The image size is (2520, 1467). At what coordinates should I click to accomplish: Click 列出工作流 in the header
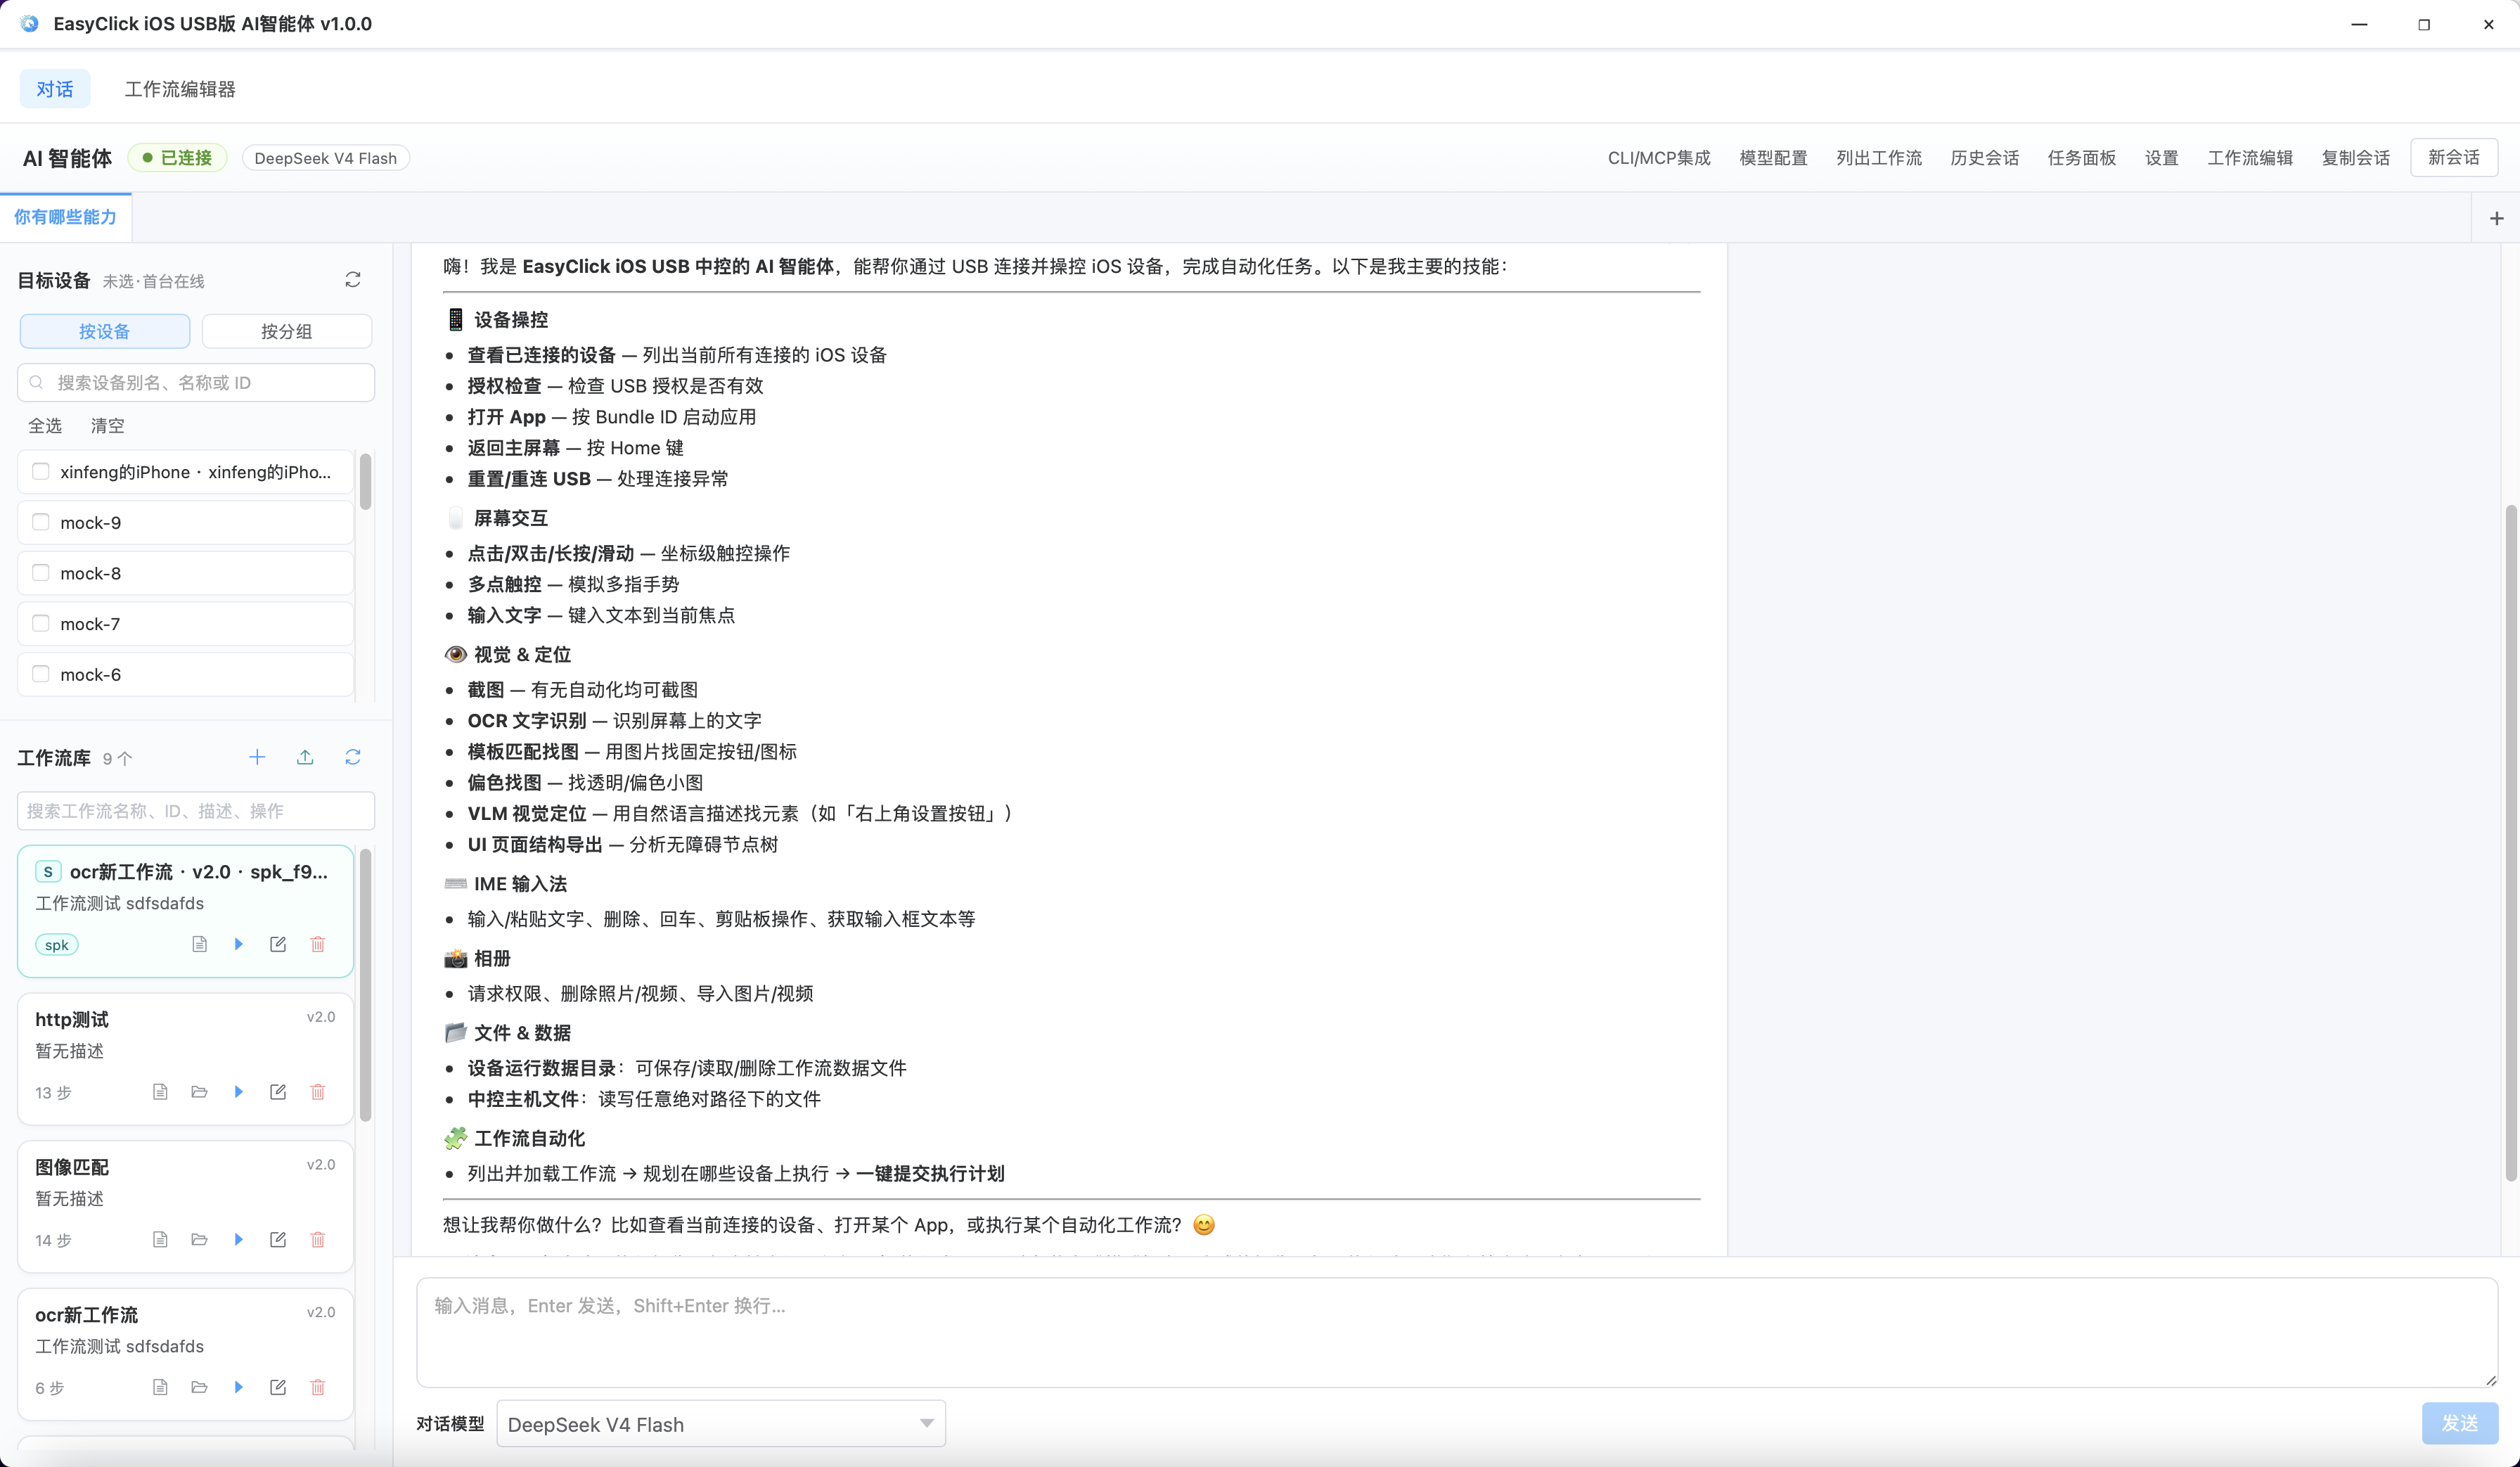[x=1879, y=158]
